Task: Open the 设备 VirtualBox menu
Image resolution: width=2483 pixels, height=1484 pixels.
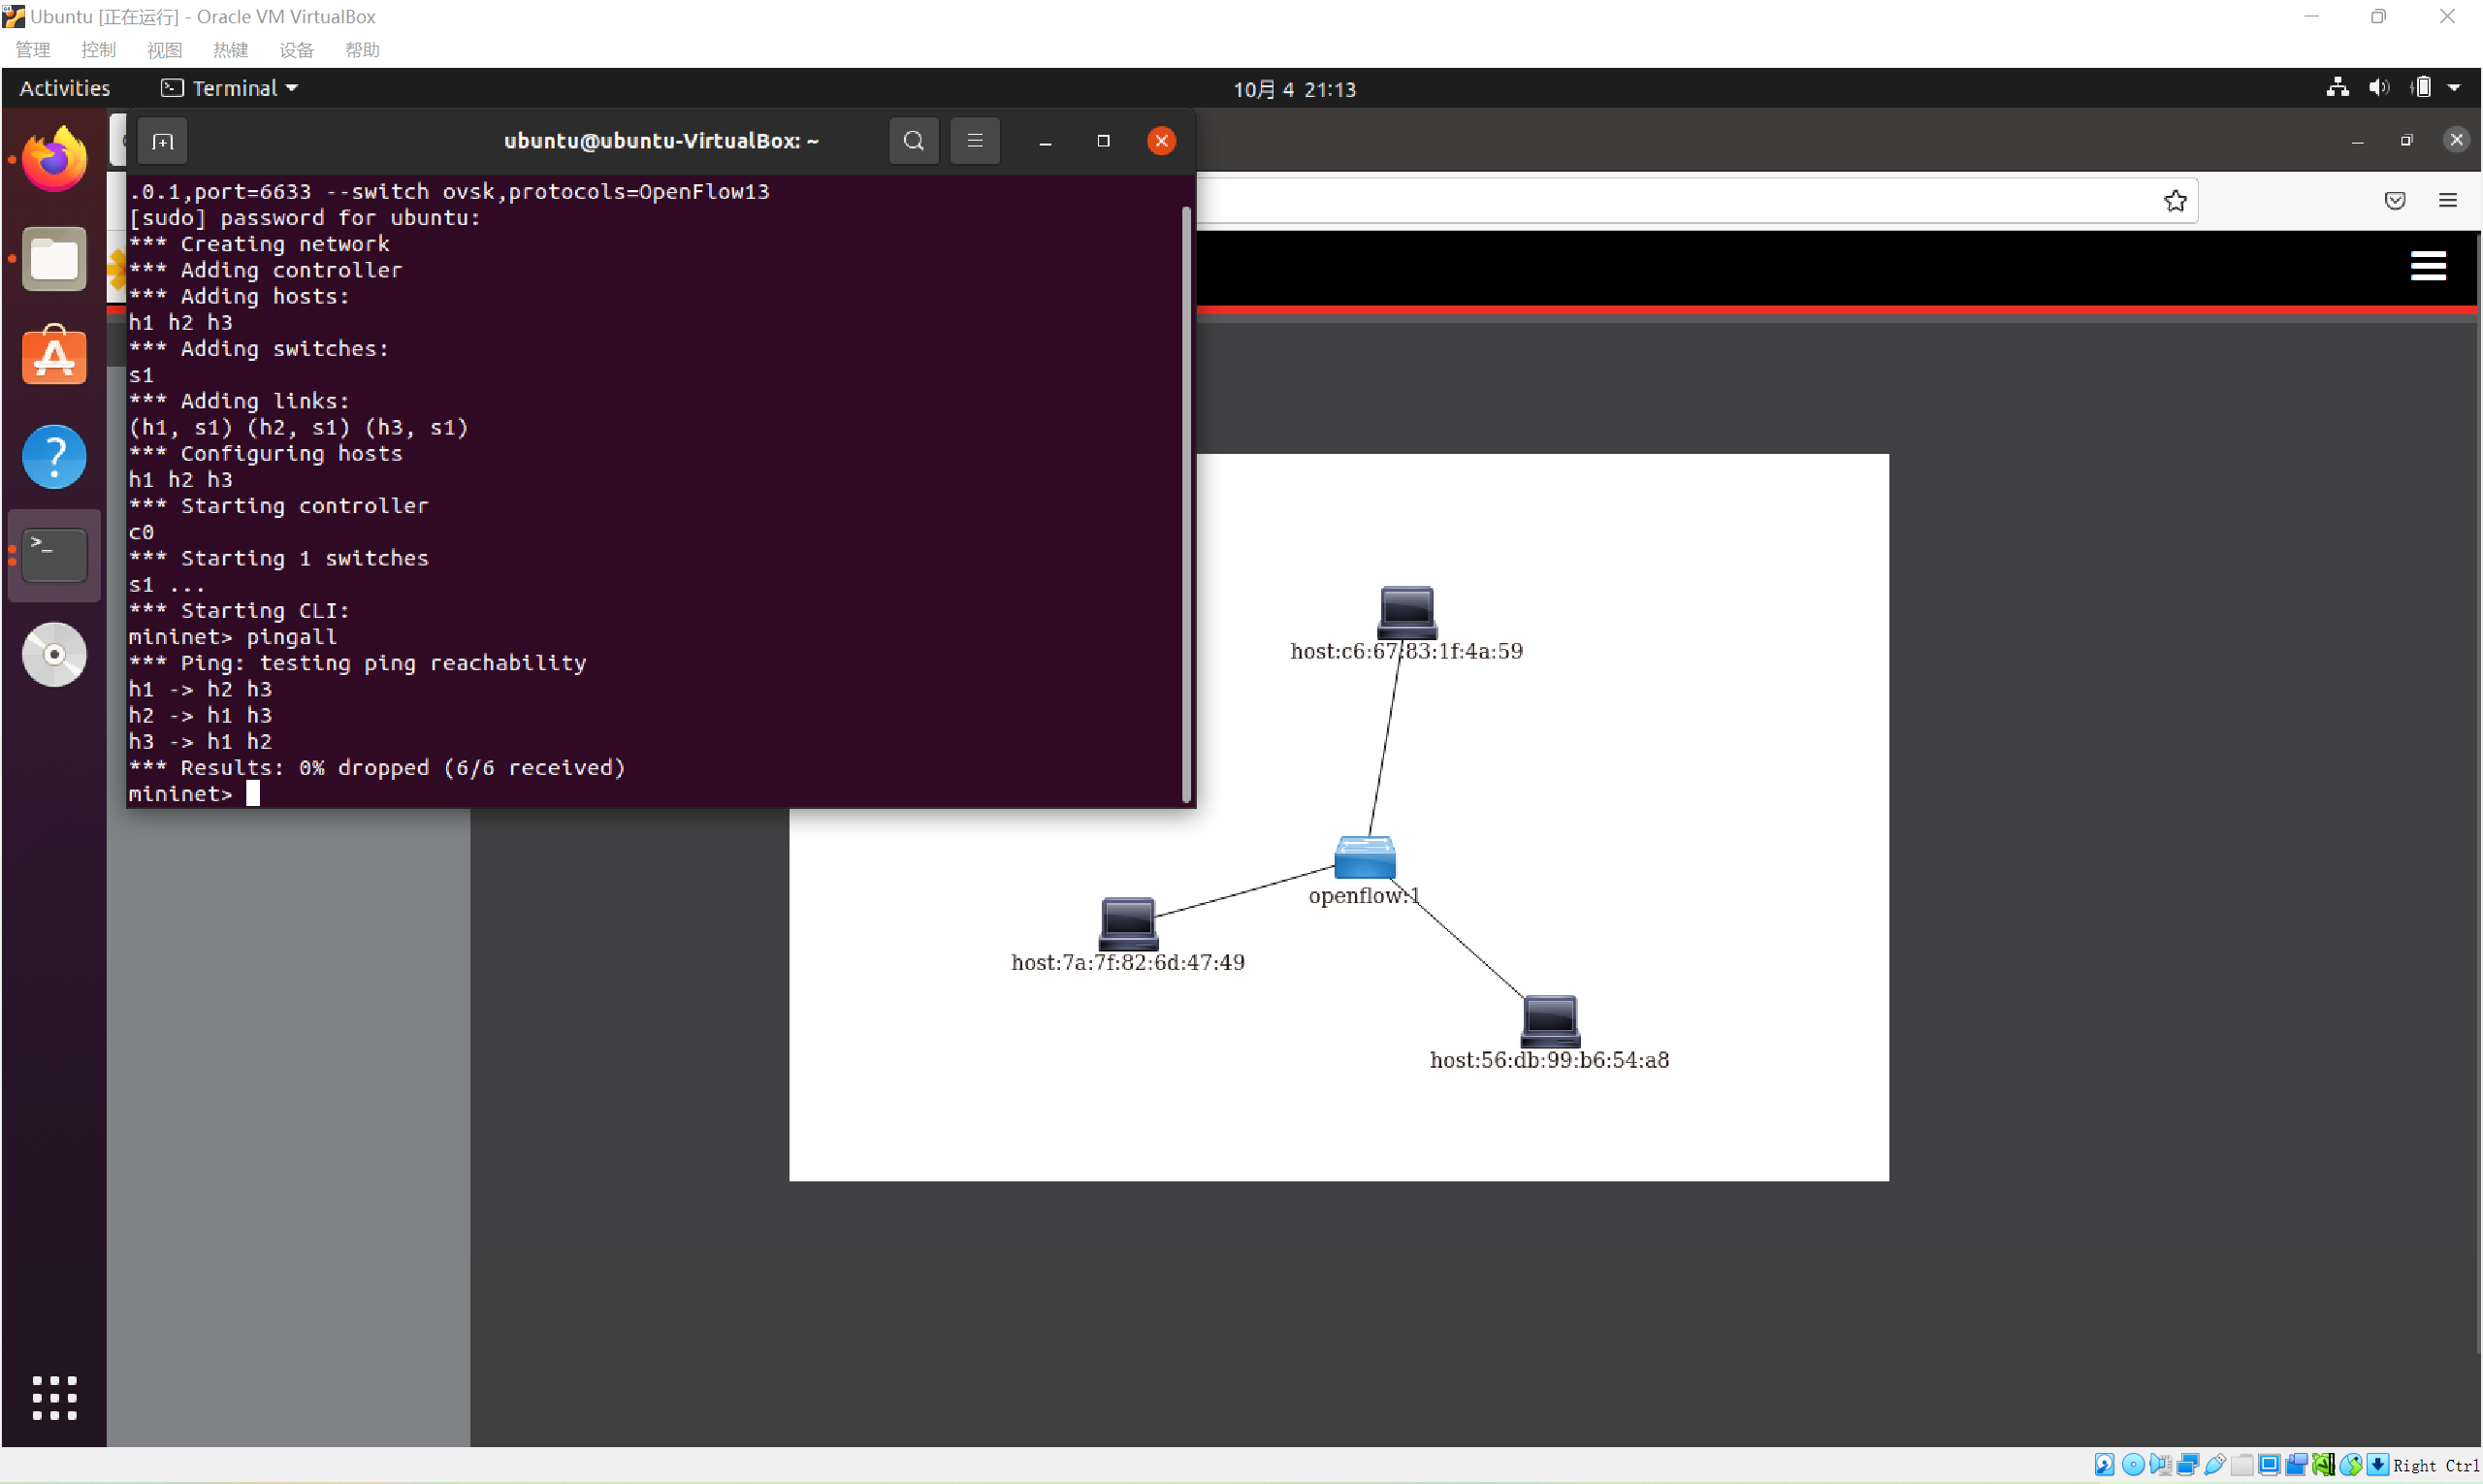Action: [x=296, y=50]
